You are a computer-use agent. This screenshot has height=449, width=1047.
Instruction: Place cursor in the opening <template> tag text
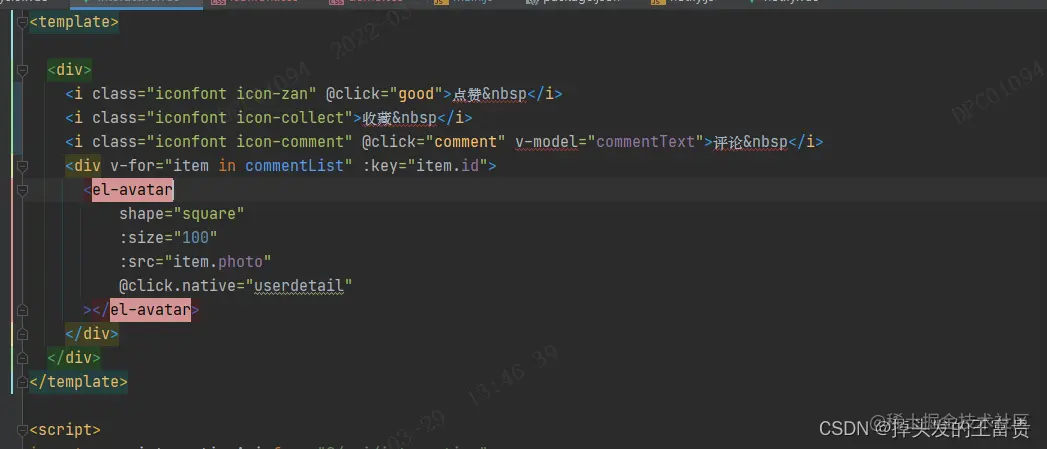point(74,22)
